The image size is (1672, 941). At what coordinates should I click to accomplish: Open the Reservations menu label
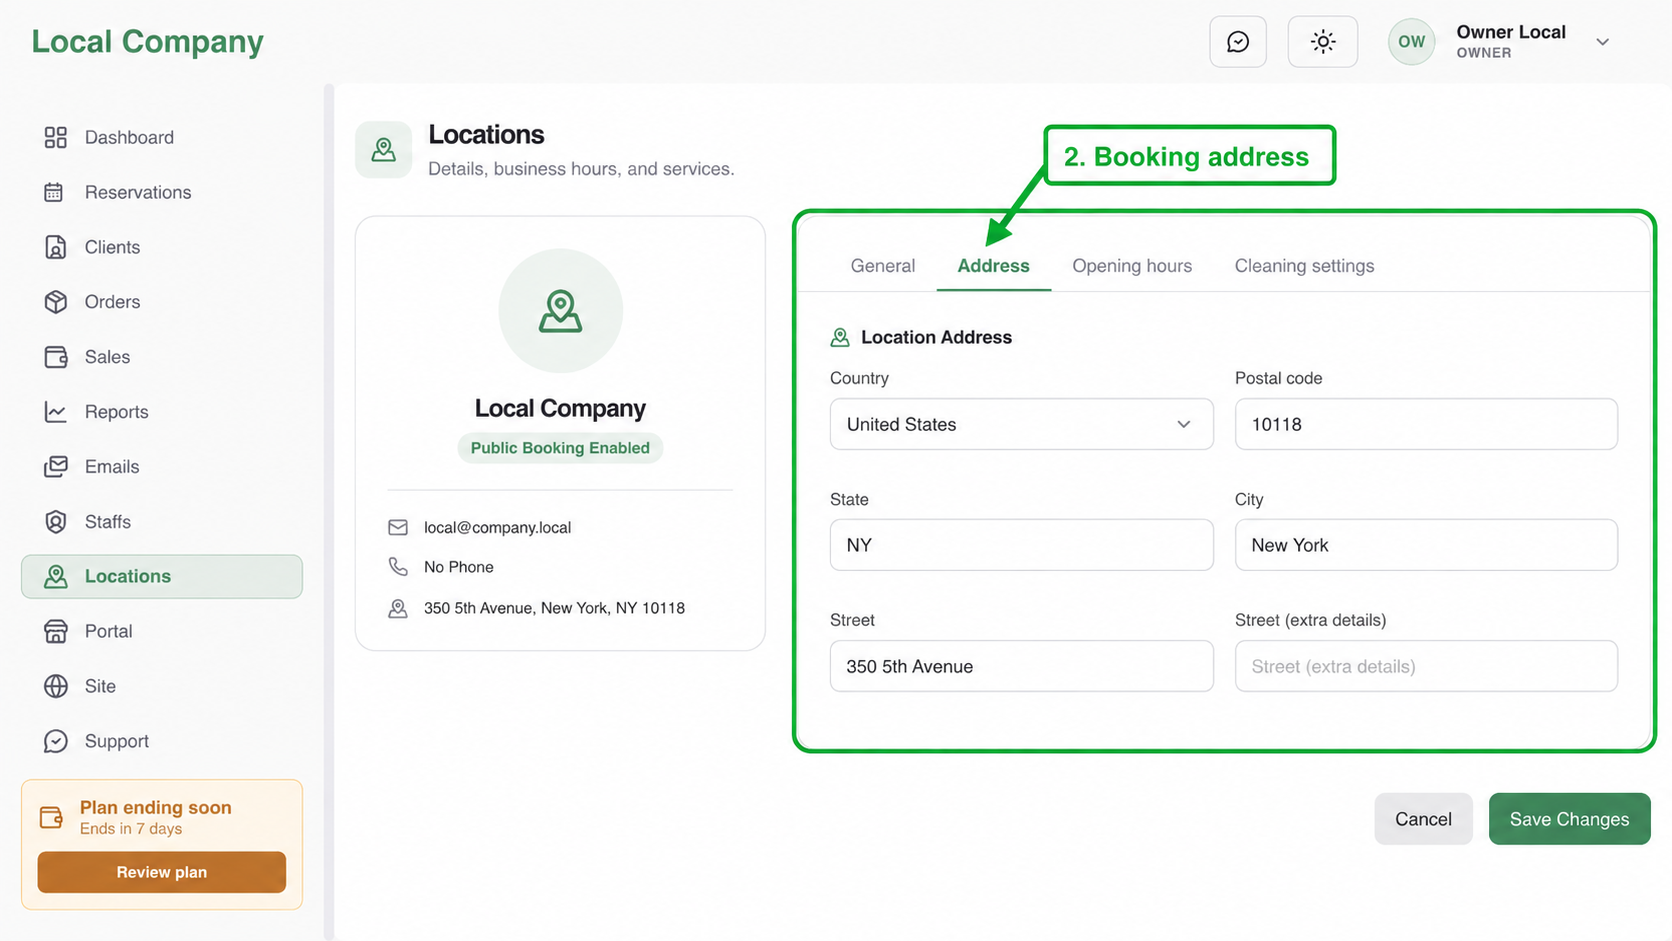pos(138,192)
